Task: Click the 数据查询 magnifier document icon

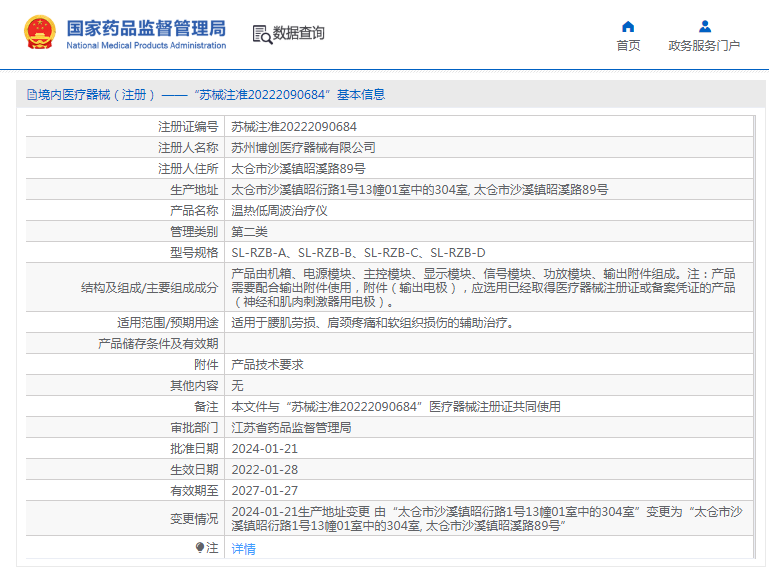Action: click(x=262, y=34)
